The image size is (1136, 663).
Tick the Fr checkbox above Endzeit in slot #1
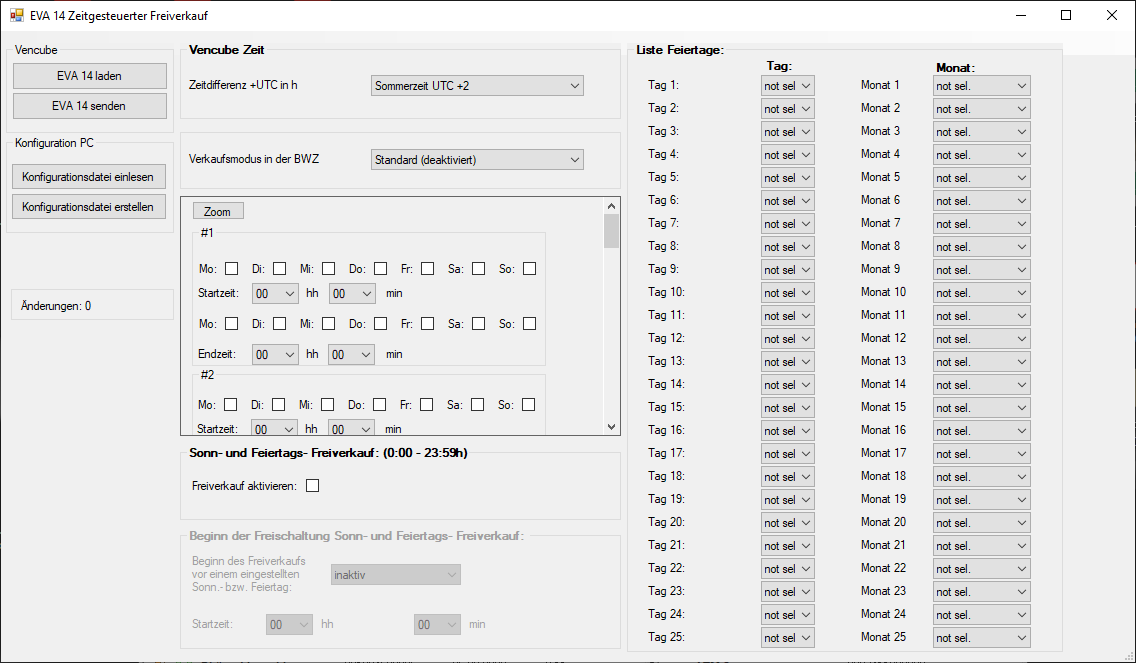point(427,324)
